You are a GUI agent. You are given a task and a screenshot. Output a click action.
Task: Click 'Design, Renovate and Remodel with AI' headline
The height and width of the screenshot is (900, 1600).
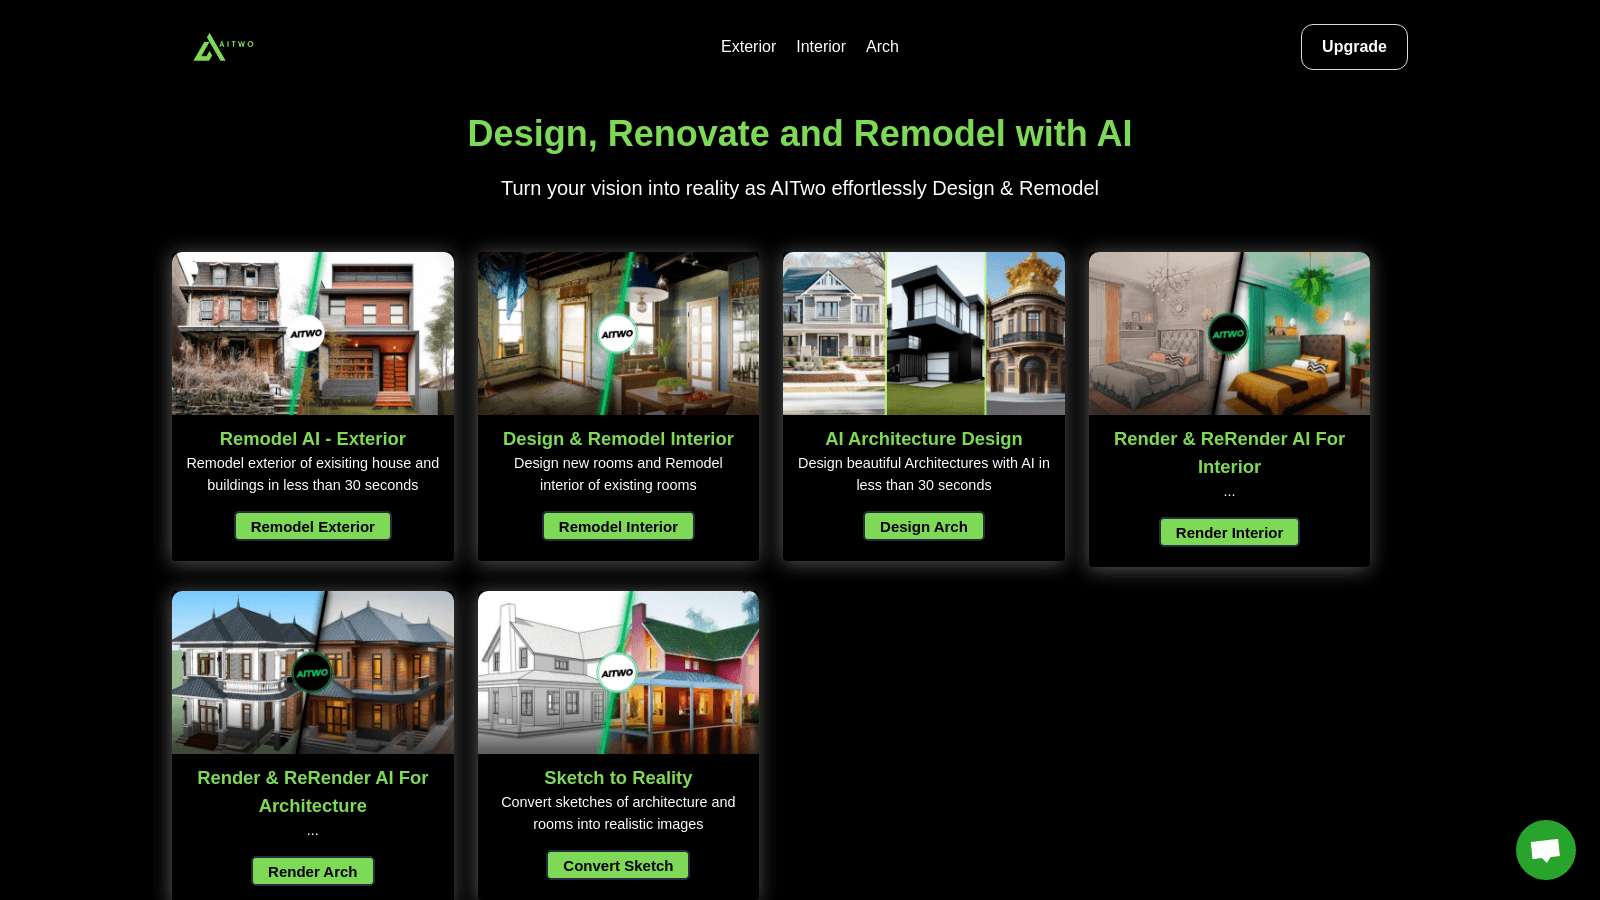(800, 134)
